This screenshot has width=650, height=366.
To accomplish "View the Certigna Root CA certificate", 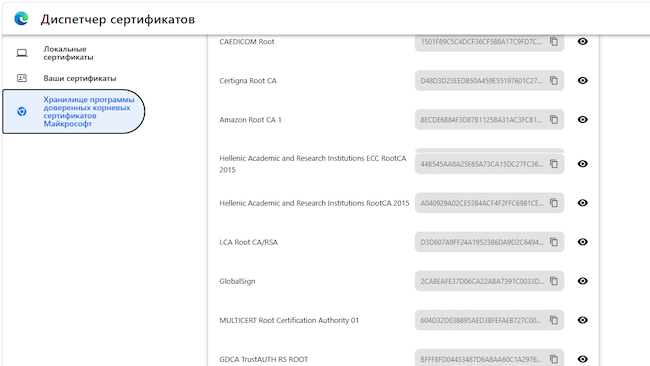I will (582, 80).
